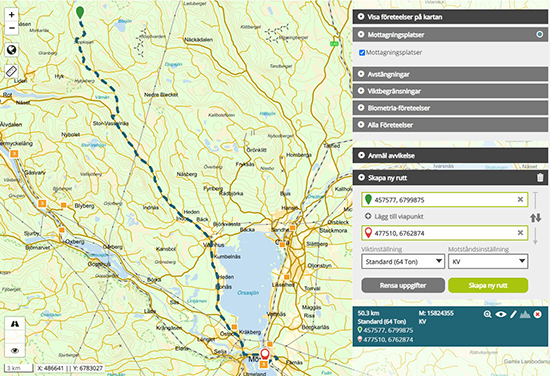Open the globe map layer icon
This screenshot has height=376, width=550.
coord(12,50)
